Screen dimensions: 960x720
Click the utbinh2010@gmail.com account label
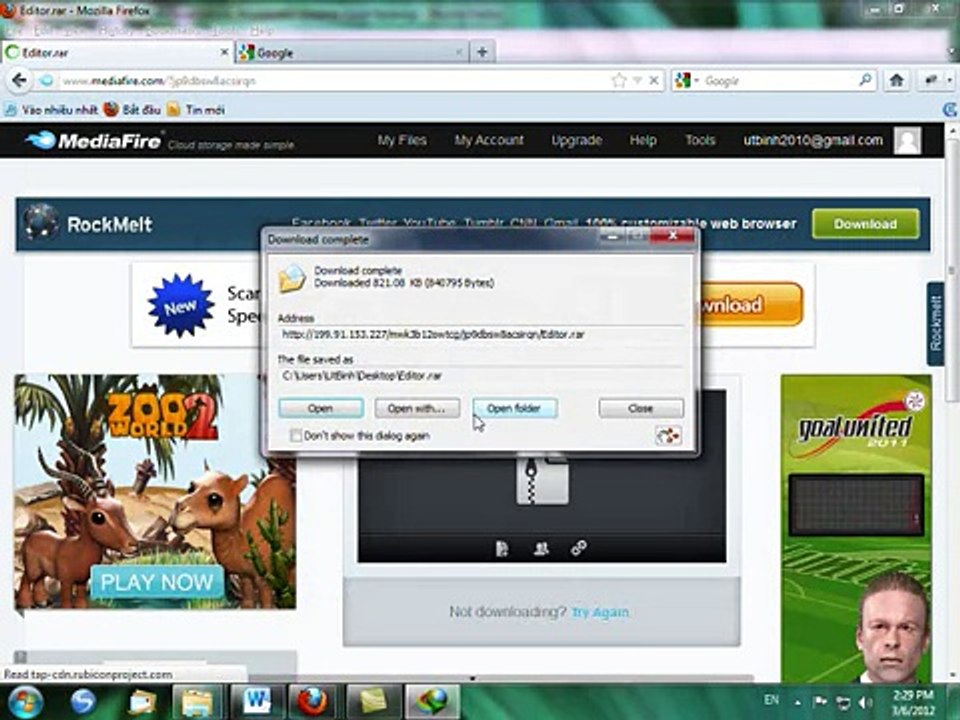[813, 140]
